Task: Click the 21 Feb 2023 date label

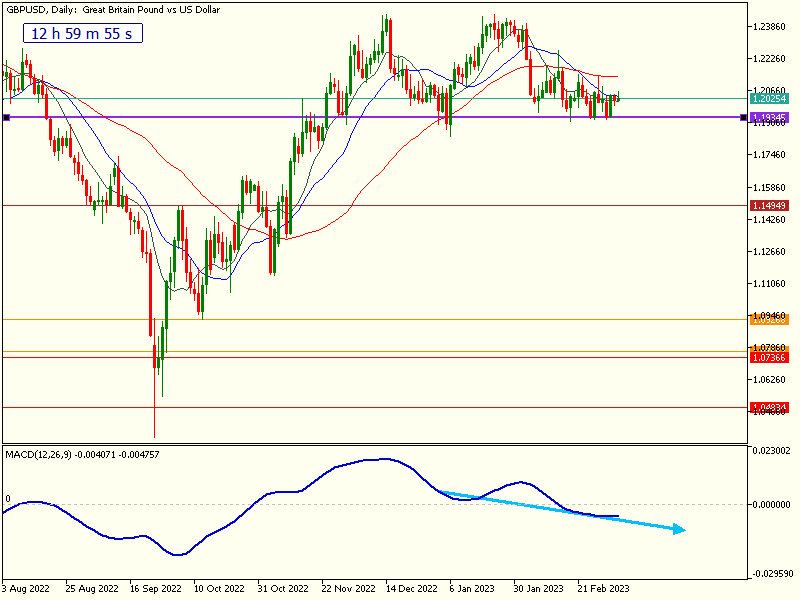Action: click(603, 590)
